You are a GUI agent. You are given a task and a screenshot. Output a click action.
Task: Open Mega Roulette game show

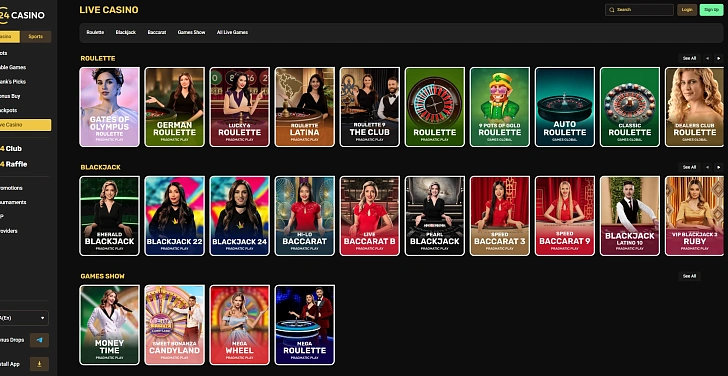point(305,325)
